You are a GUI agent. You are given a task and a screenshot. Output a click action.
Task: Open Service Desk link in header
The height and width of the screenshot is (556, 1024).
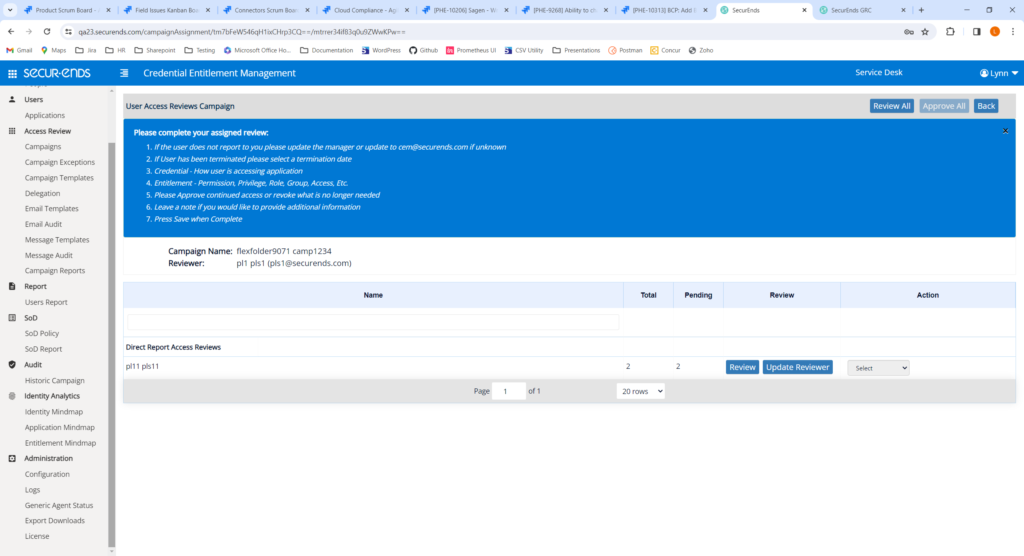pos(878,73)
